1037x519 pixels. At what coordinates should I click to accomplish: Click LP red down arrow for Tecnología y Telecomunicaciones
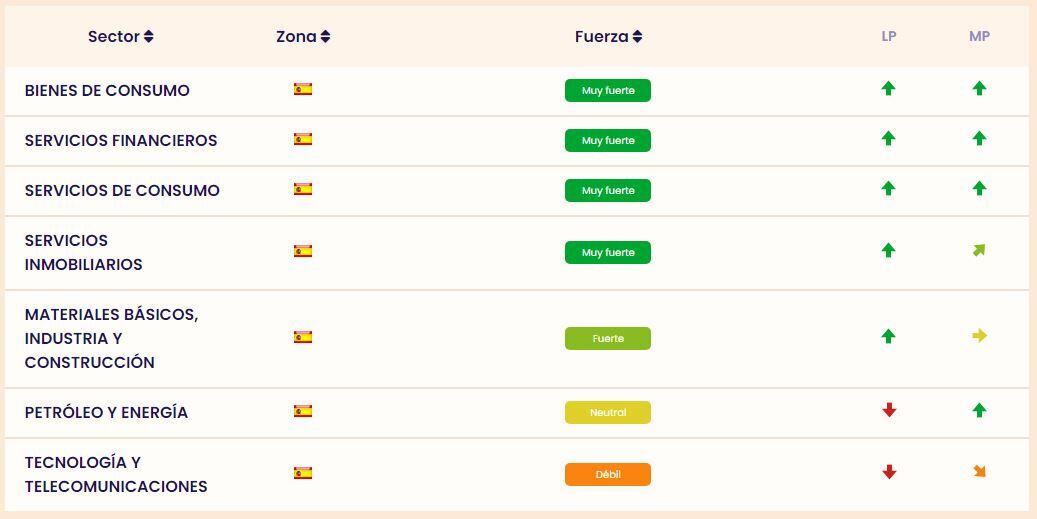click(888, 472)
